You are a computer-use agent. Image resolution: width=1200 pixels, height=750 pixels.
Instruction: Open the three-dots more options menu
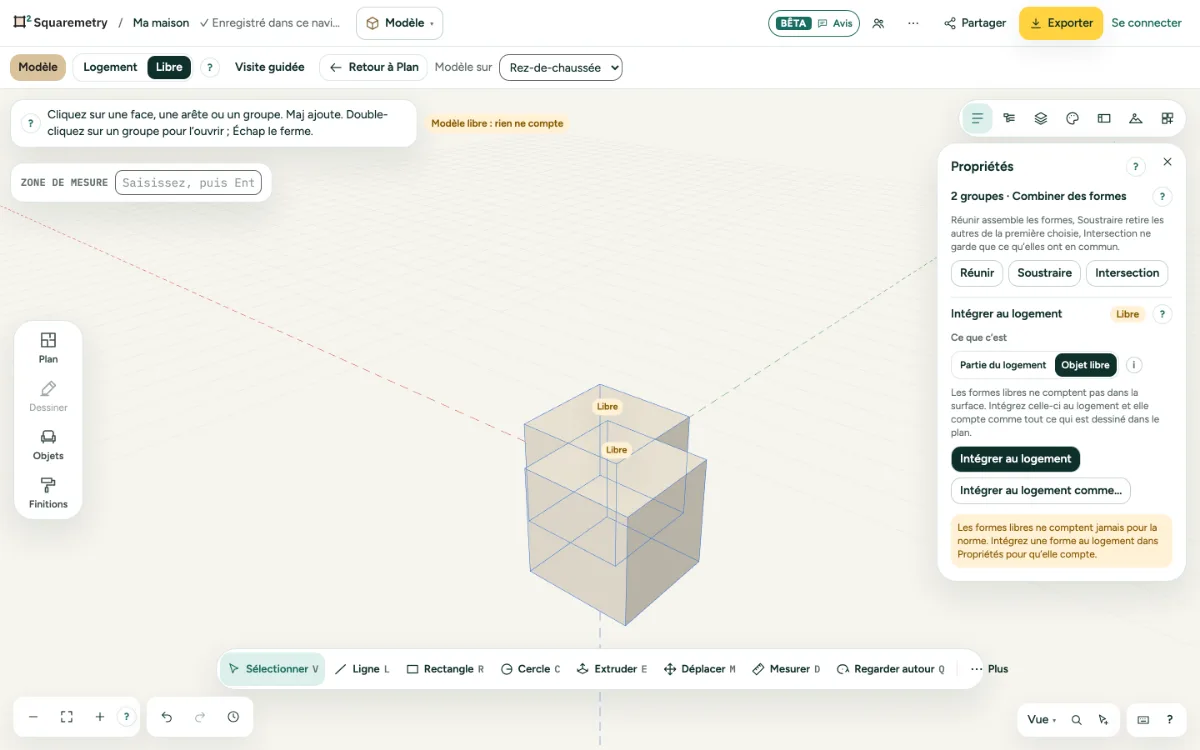click(x=913, y=23)
